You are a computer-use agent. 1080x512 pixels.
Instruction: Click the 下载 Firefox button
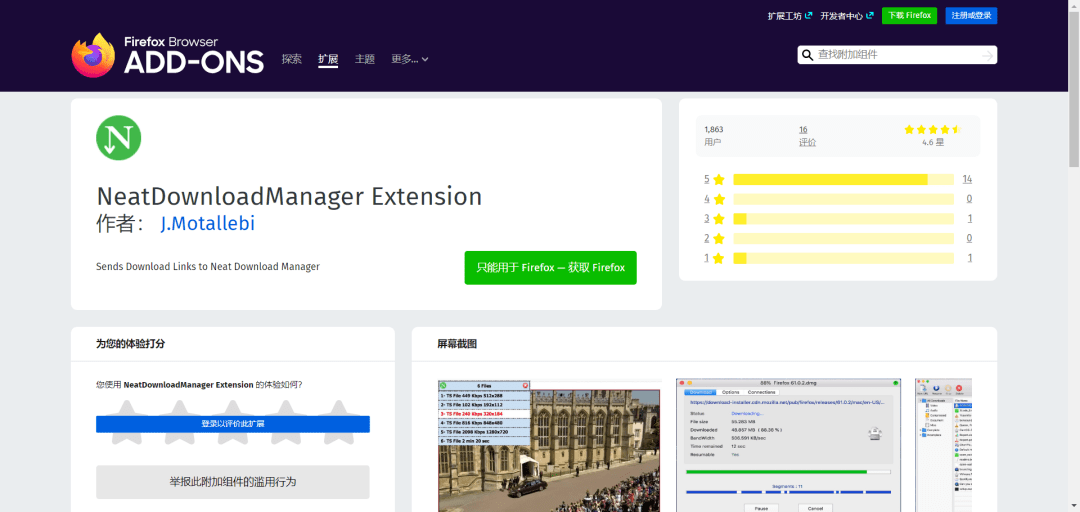click(909, 15)
